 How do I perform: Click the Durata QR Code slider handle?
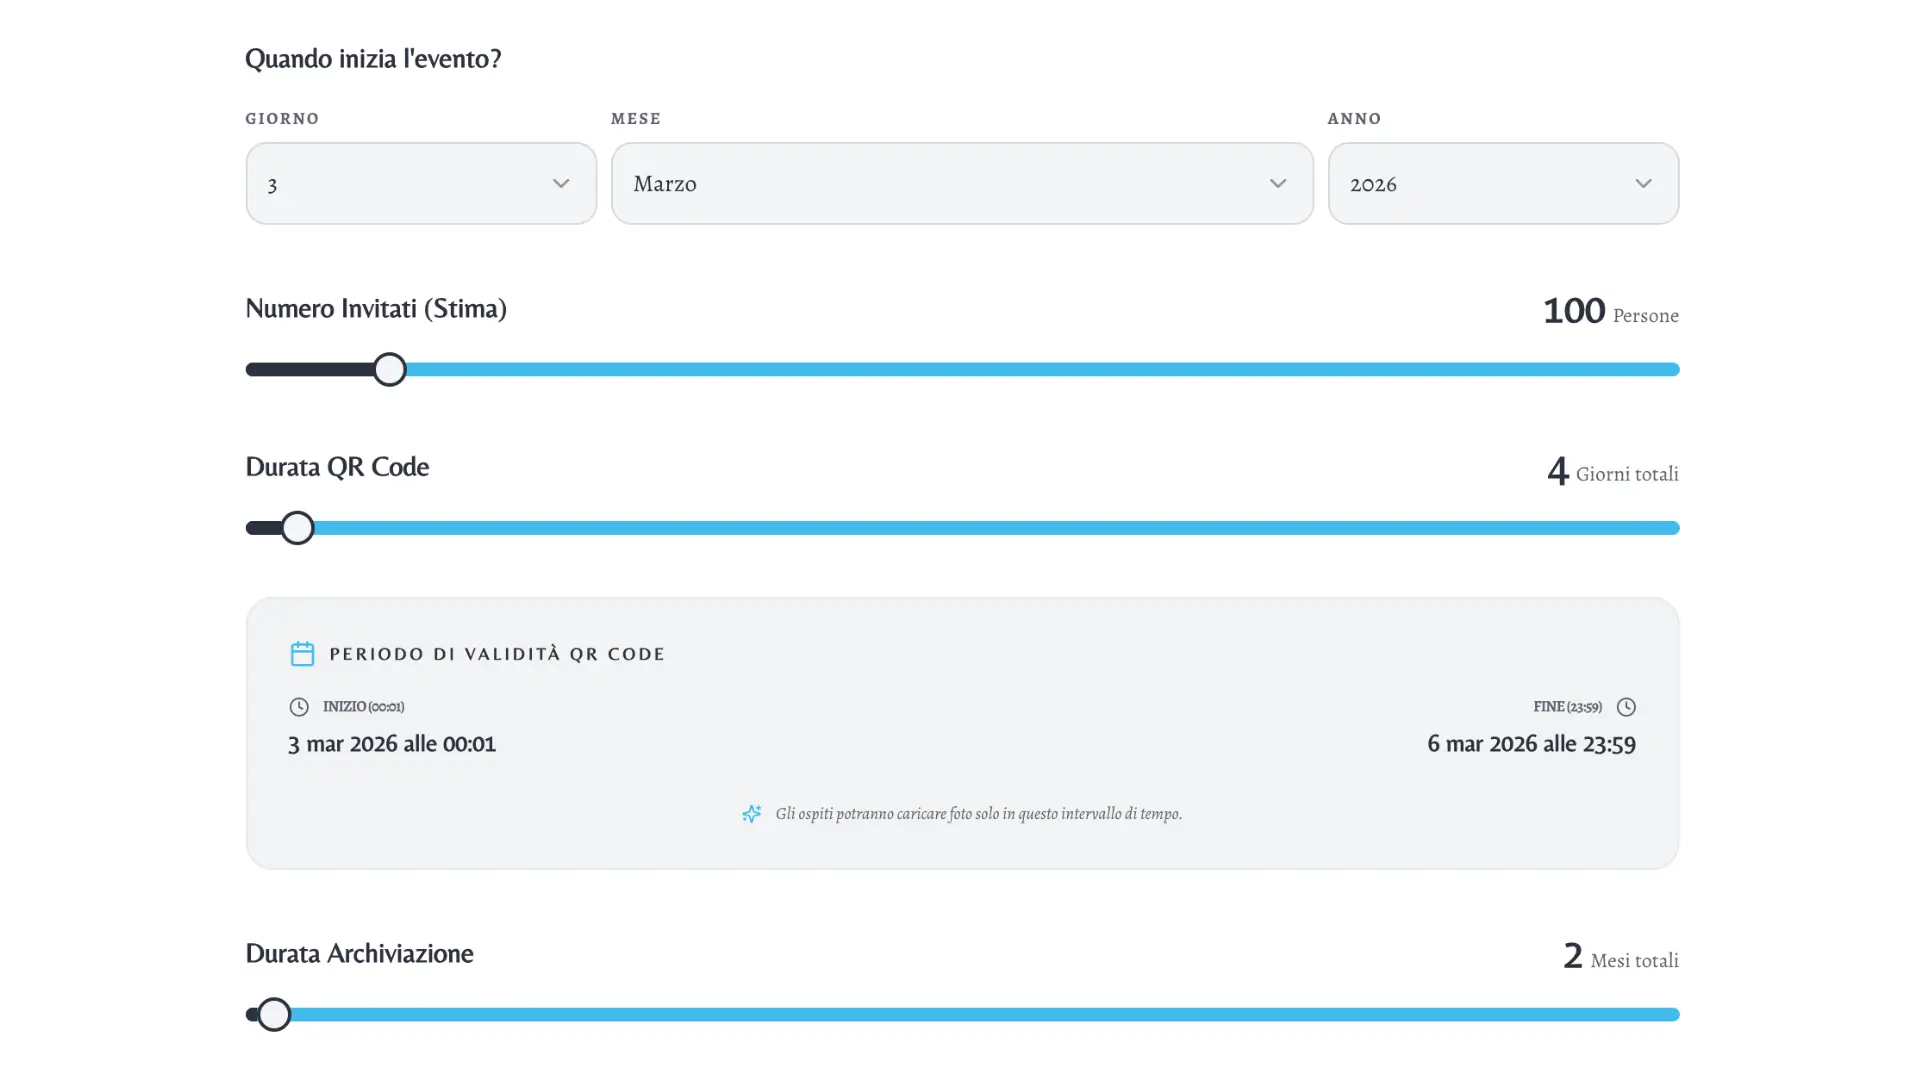[297, 528]
